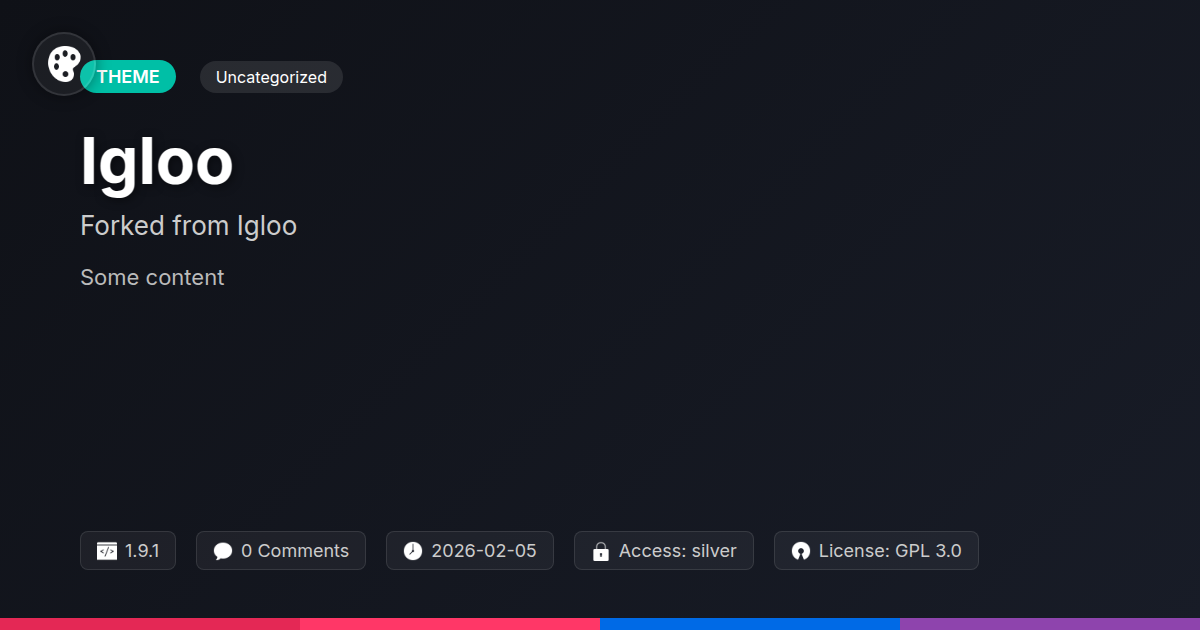Click the clock icon beside the date
Image resolution: width=1200 pixels, height=630 pixels.
click(413, 551)
